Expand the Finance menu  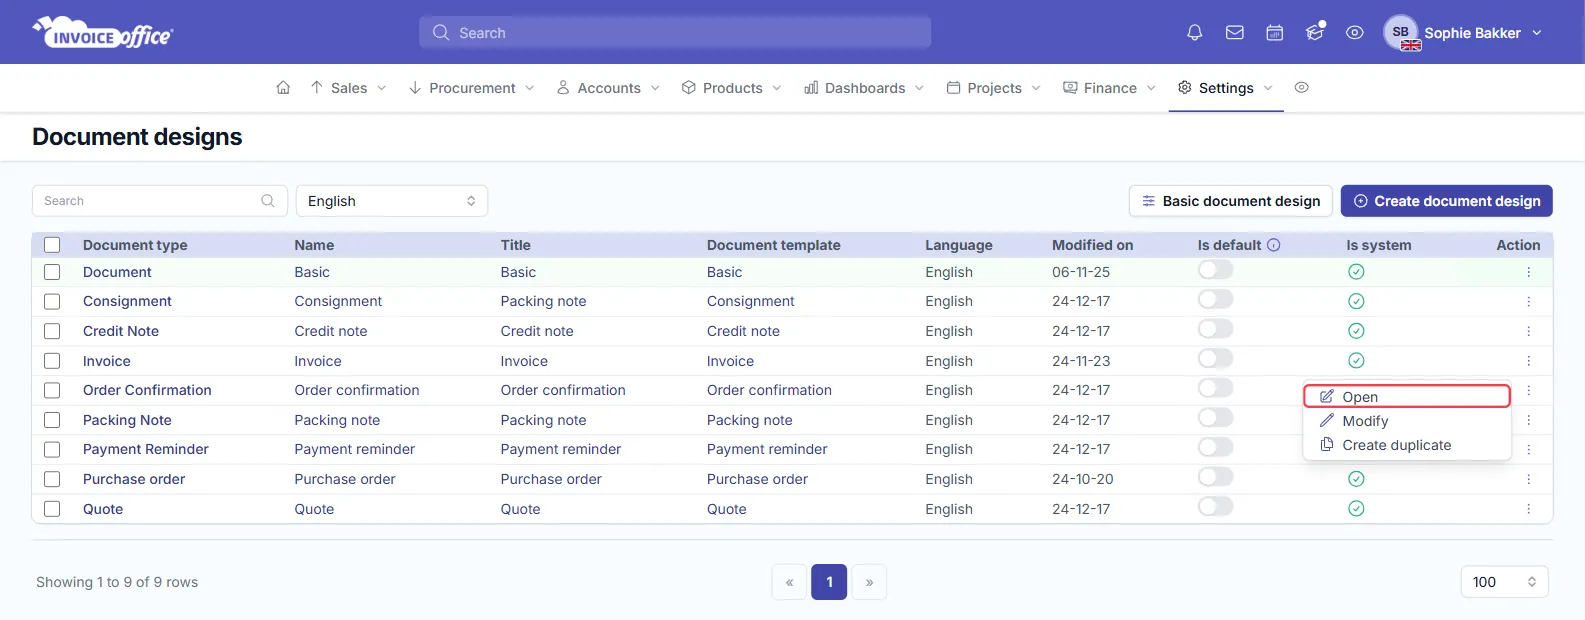(x=1109, y=88)
